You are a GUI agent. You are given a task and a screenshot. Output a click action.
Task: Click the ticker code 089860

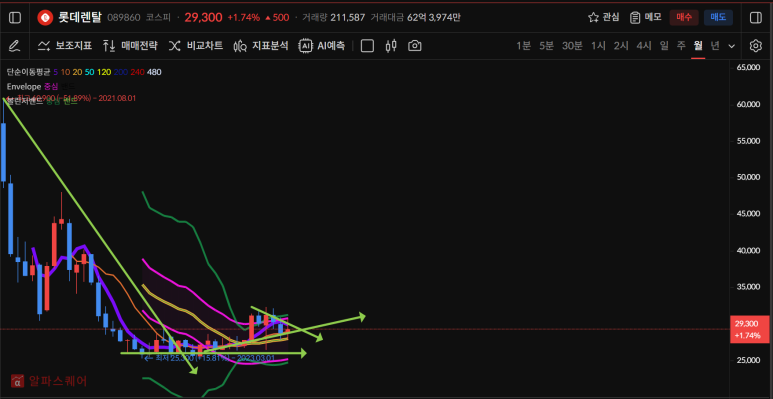pyautogui.click(x=124, y=18)
